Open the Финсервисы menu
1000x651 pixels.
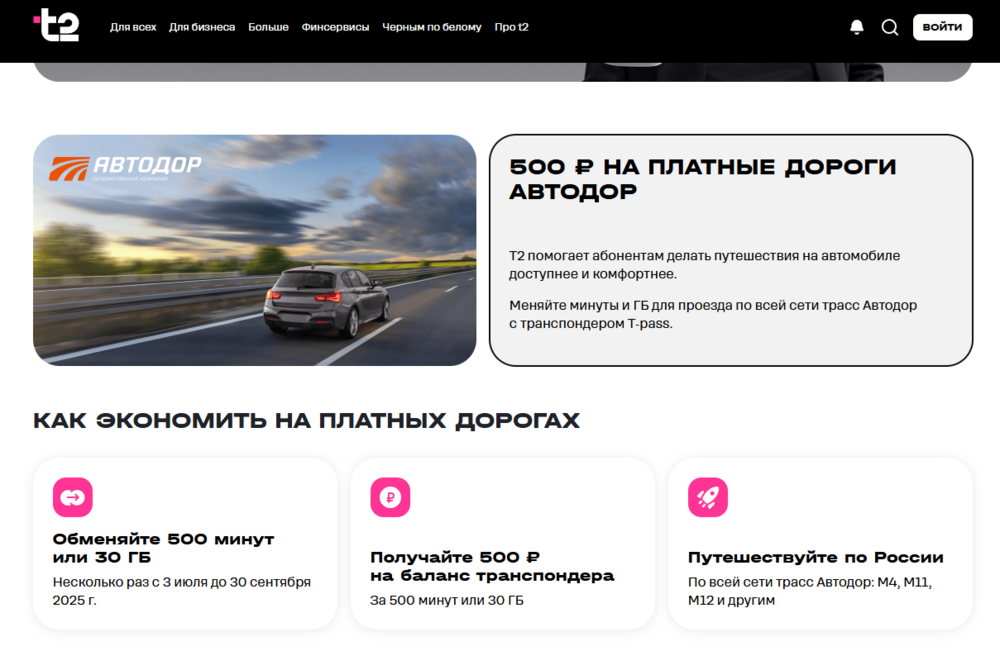(335, 27)
